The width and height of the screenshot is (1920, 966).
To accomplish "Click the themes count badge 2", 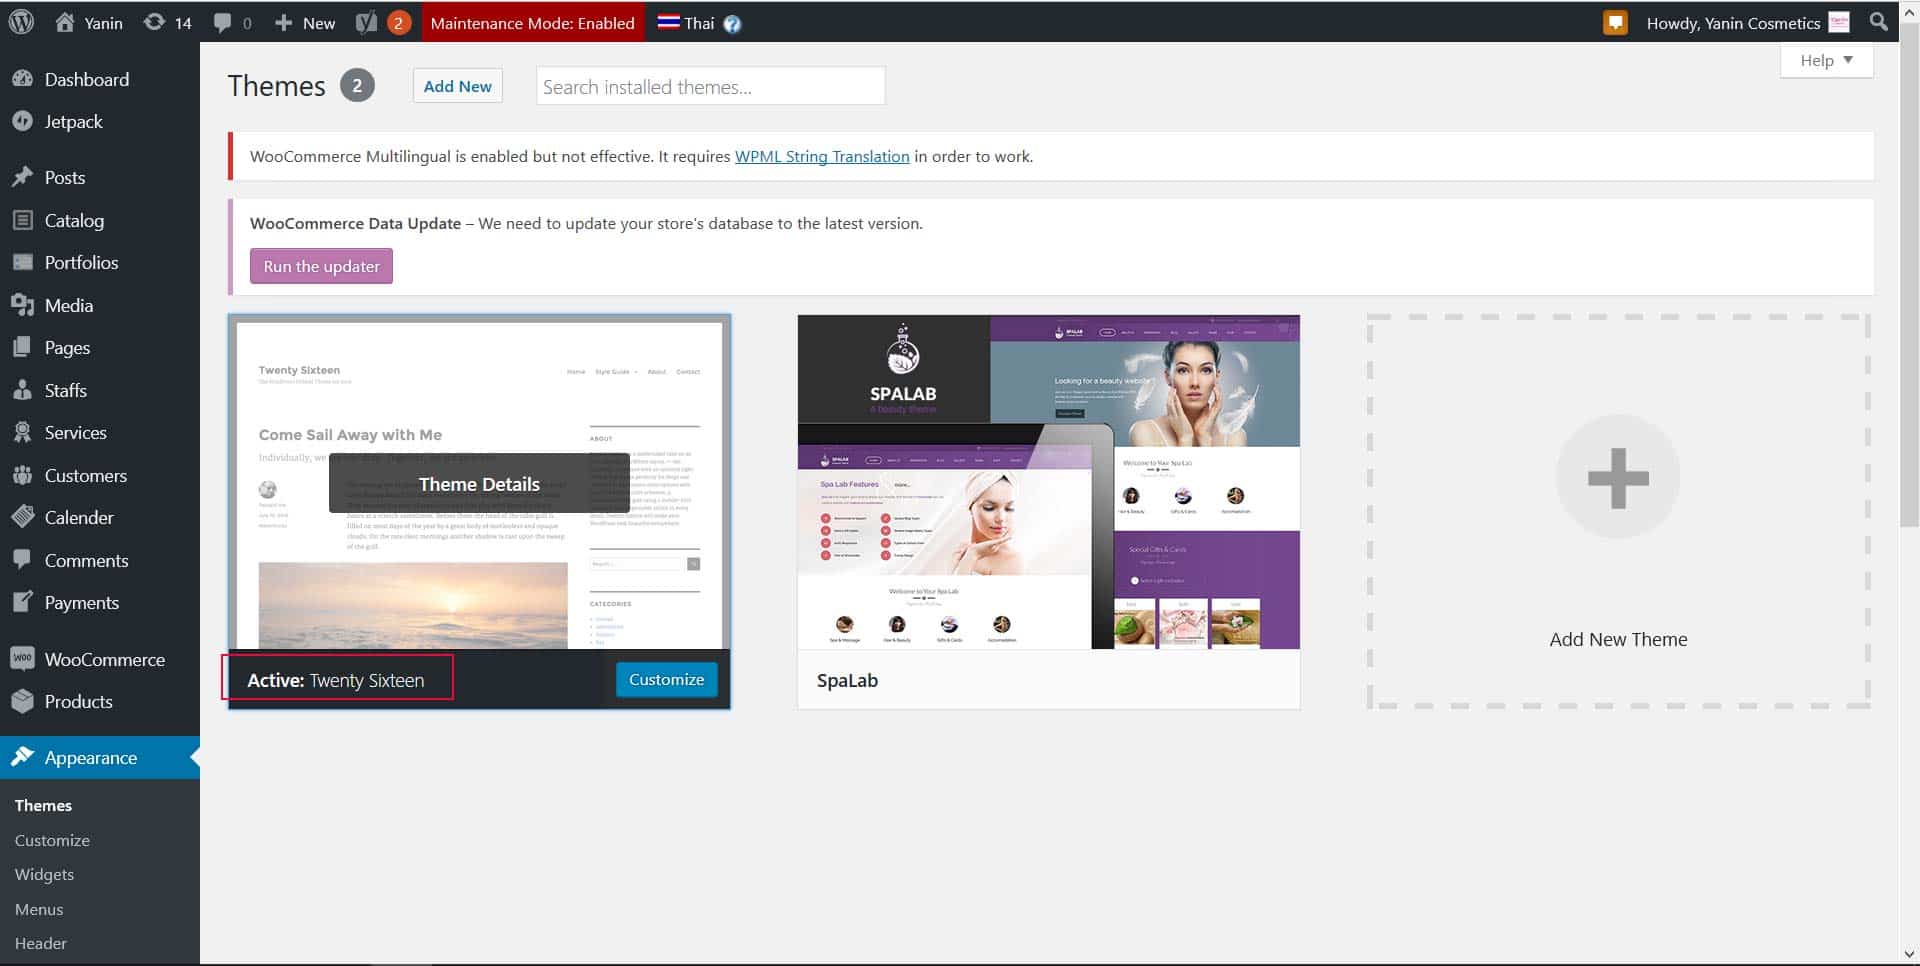I will pos(357,86).
